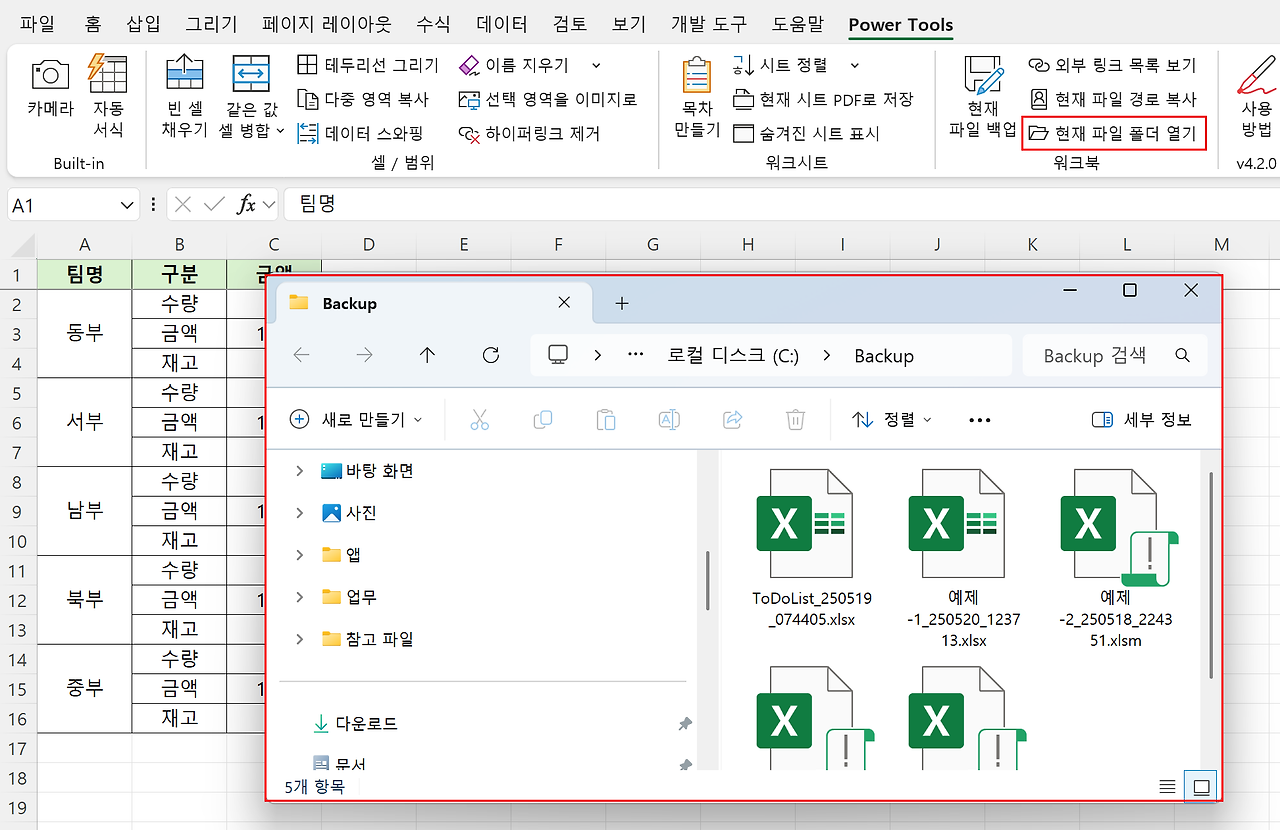This screenshot has width=1280, height=830.
Task: Open Explorer more options ellipsis
Action: click(980, 420)
